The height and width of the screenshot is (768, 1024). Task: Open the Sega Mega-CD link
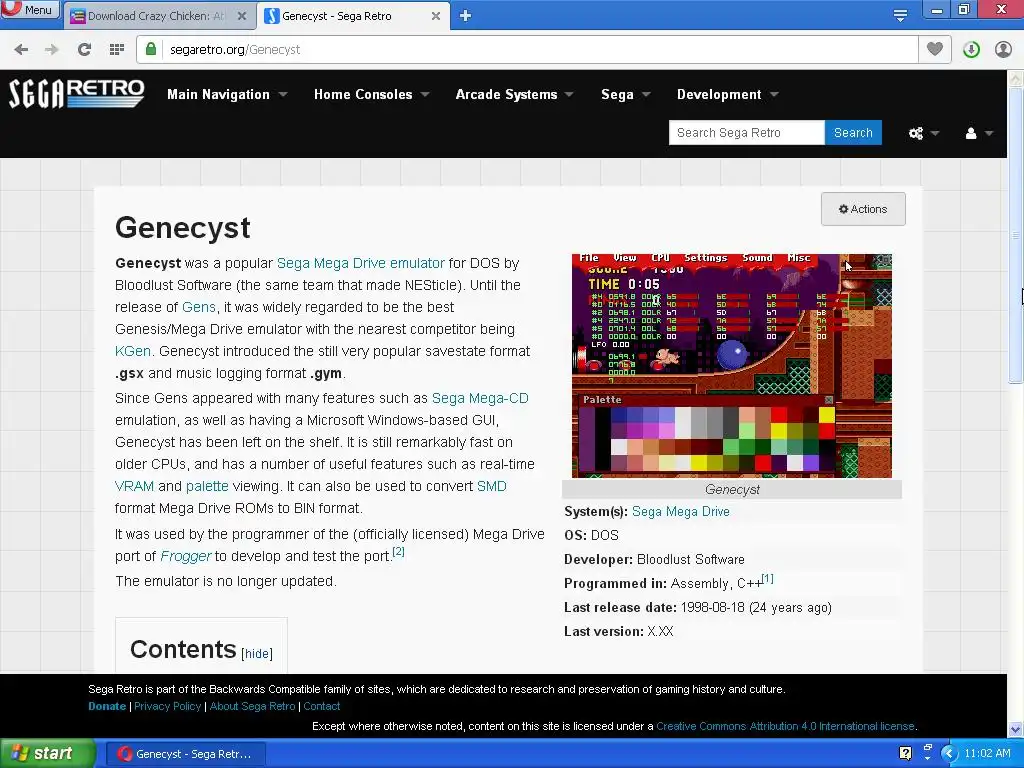(480, 398)
